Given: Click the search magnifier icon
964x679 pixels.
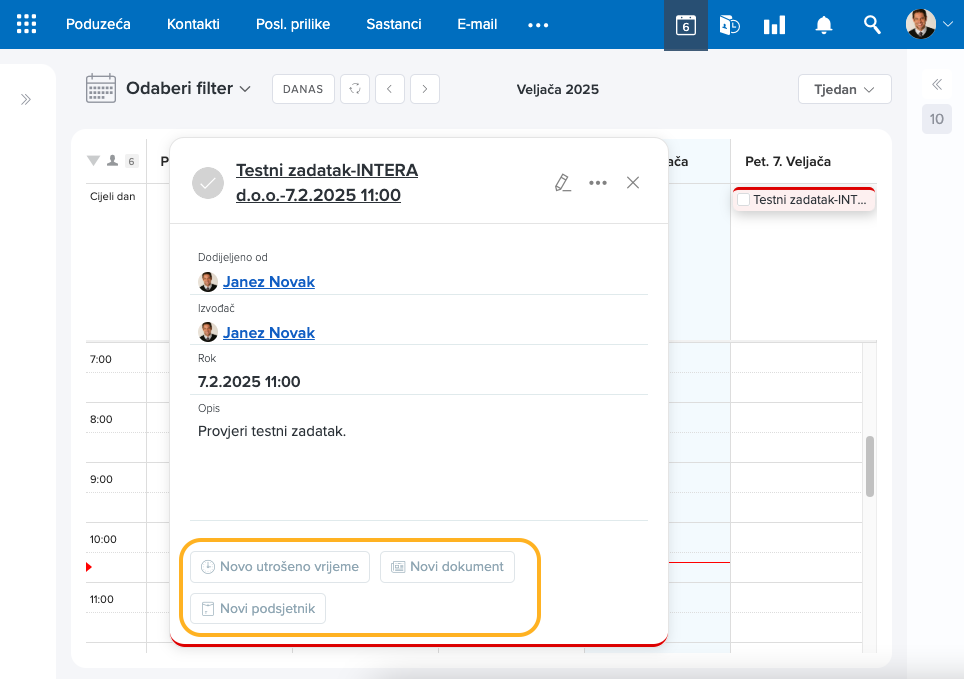Looking at the screenshot, I should pyautogui.click(x=872, y=25).
